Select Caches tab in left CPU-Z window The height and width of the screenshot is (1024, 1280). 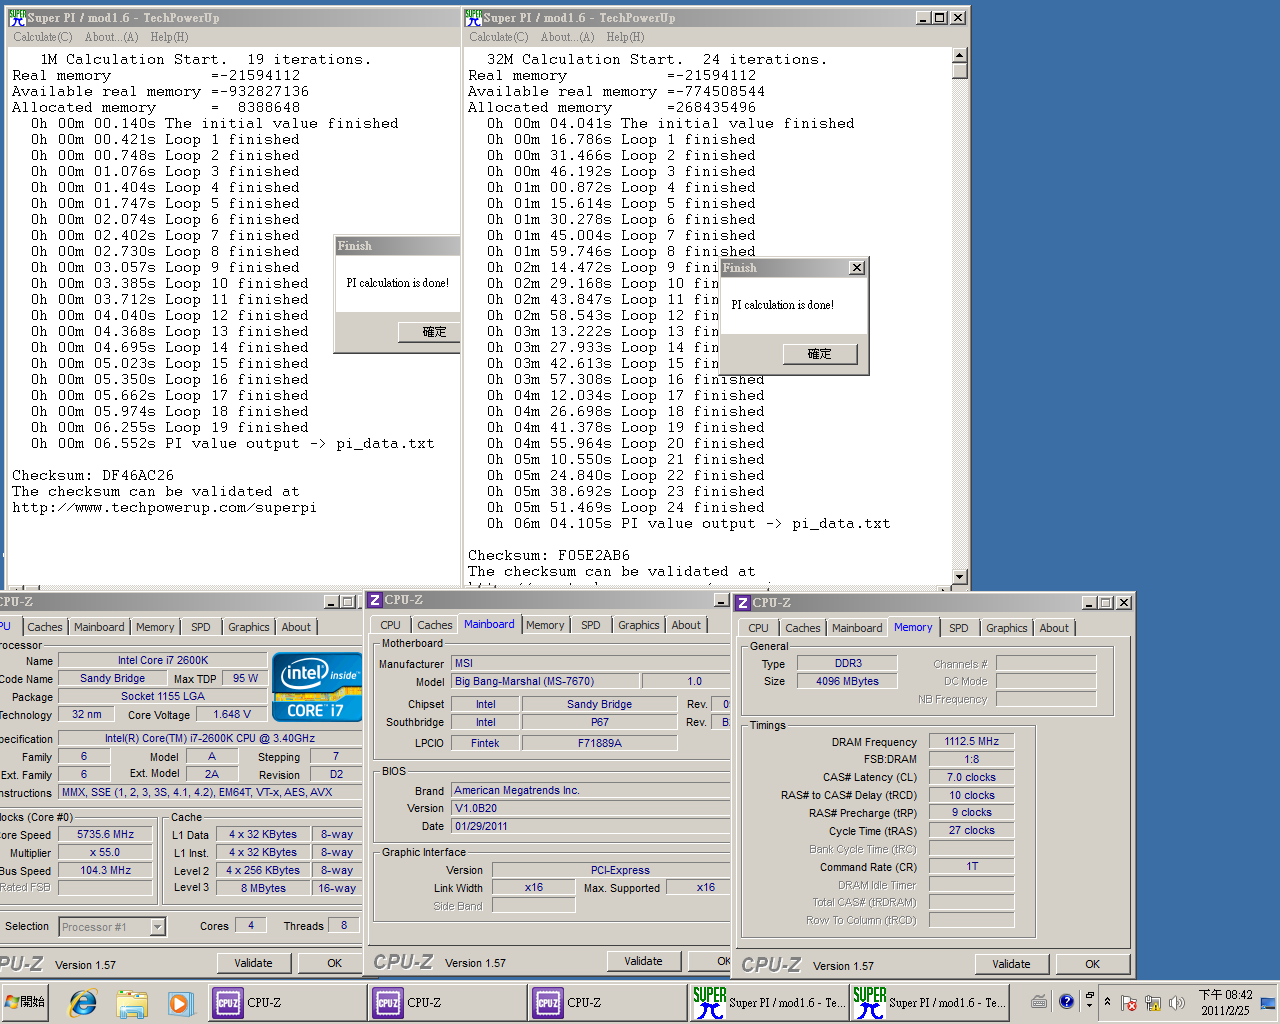point(45,627)
